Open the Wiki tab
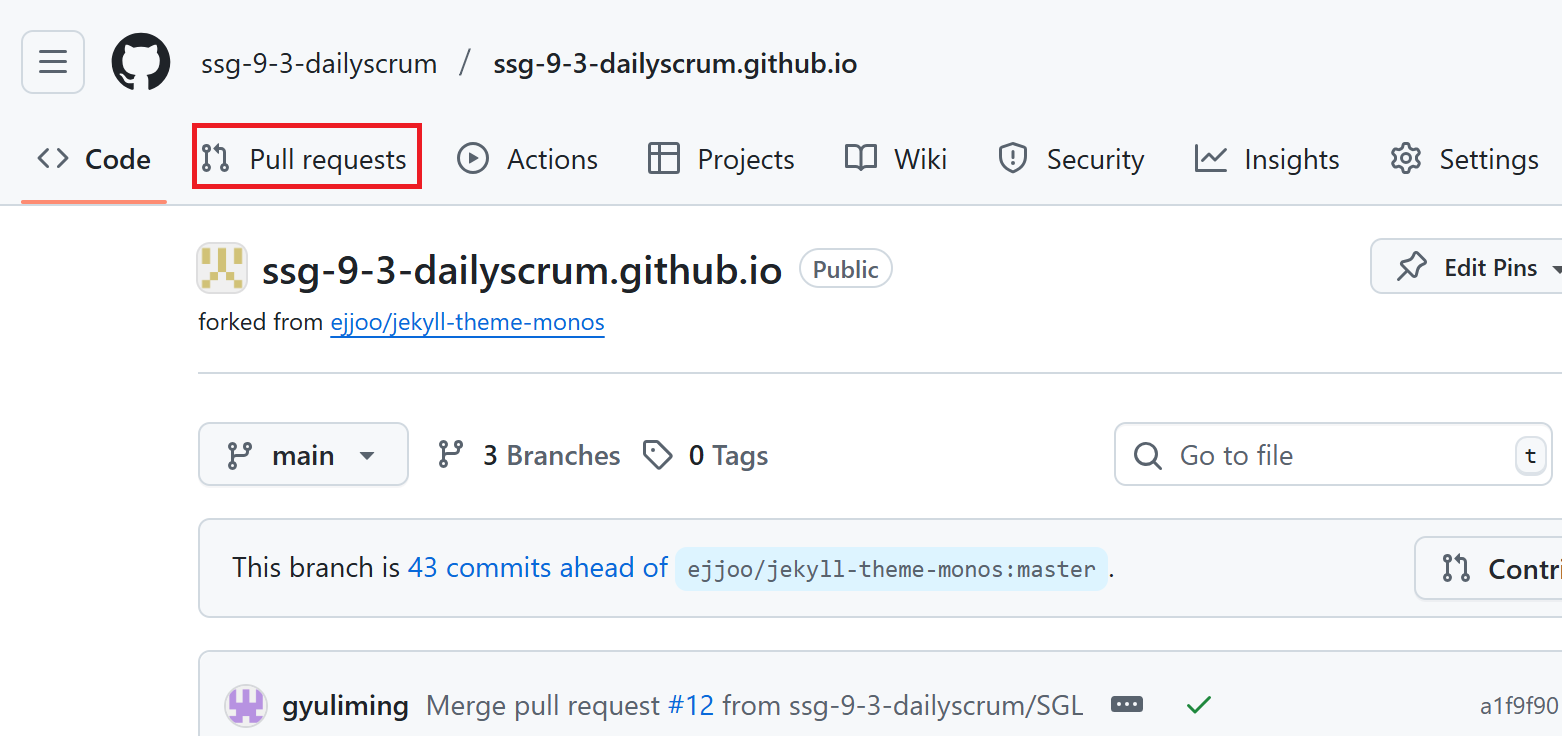 896,159
